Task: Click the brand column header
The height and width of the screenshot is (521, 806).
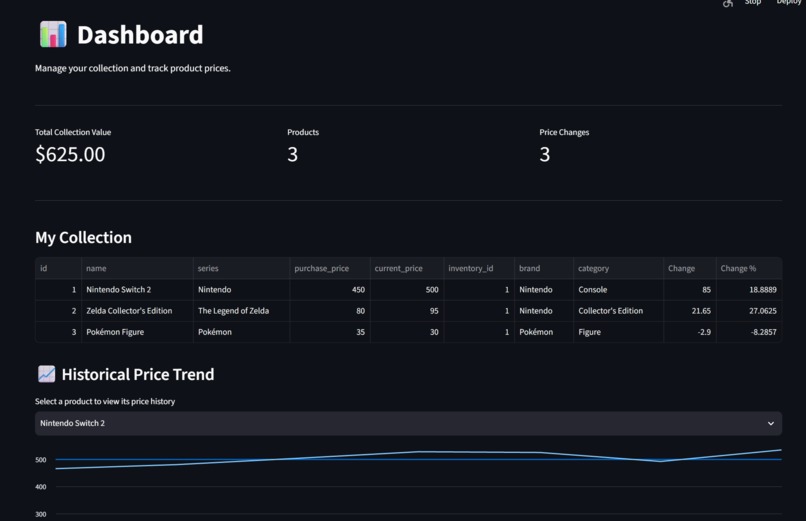Action: click(x=543, y=268)
